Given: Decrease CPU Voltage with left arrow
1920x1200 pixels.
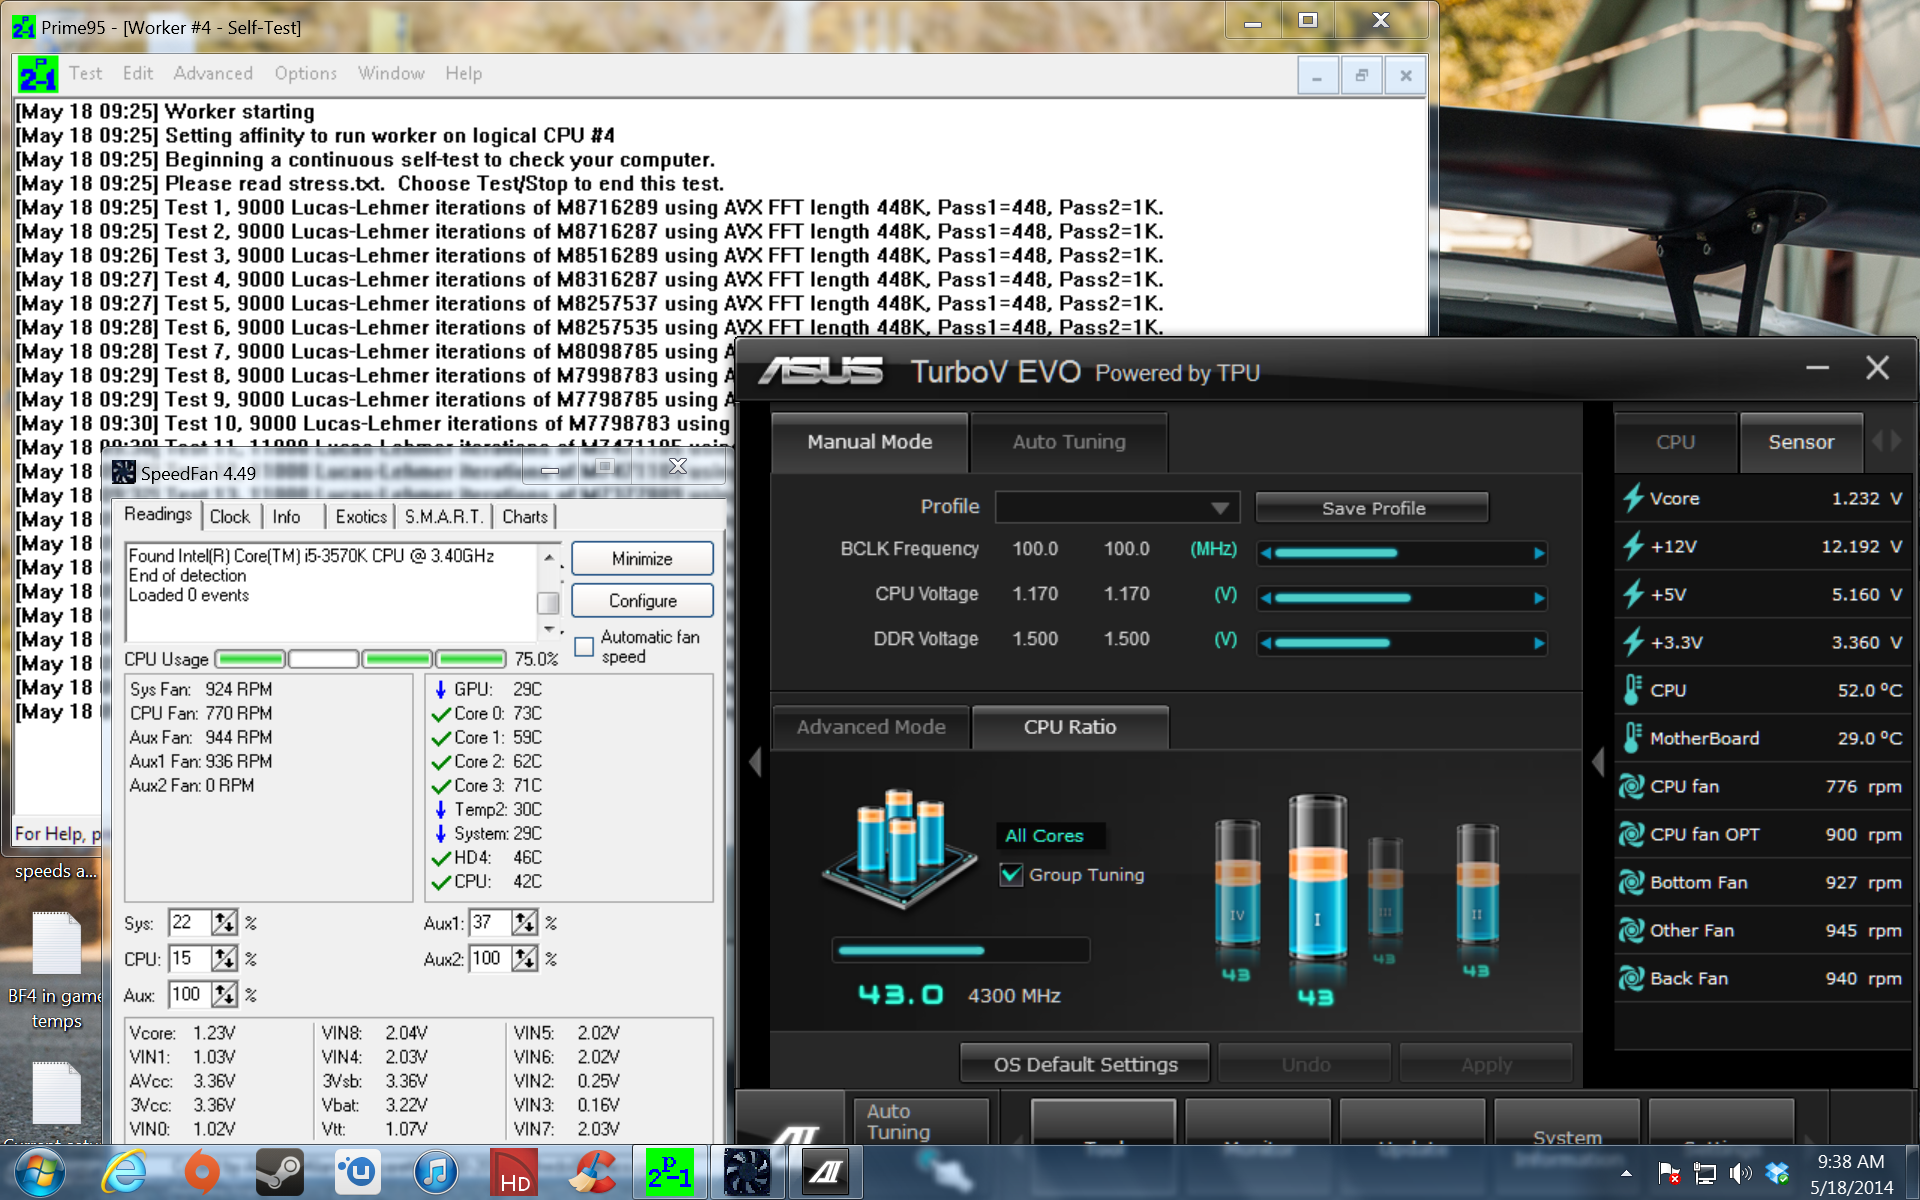Looking at the screenshot, I should 1267,598.
